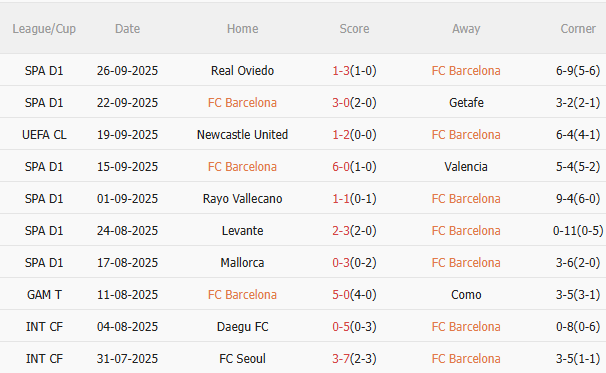Select the League/Cup column header

tap(44, 29)
